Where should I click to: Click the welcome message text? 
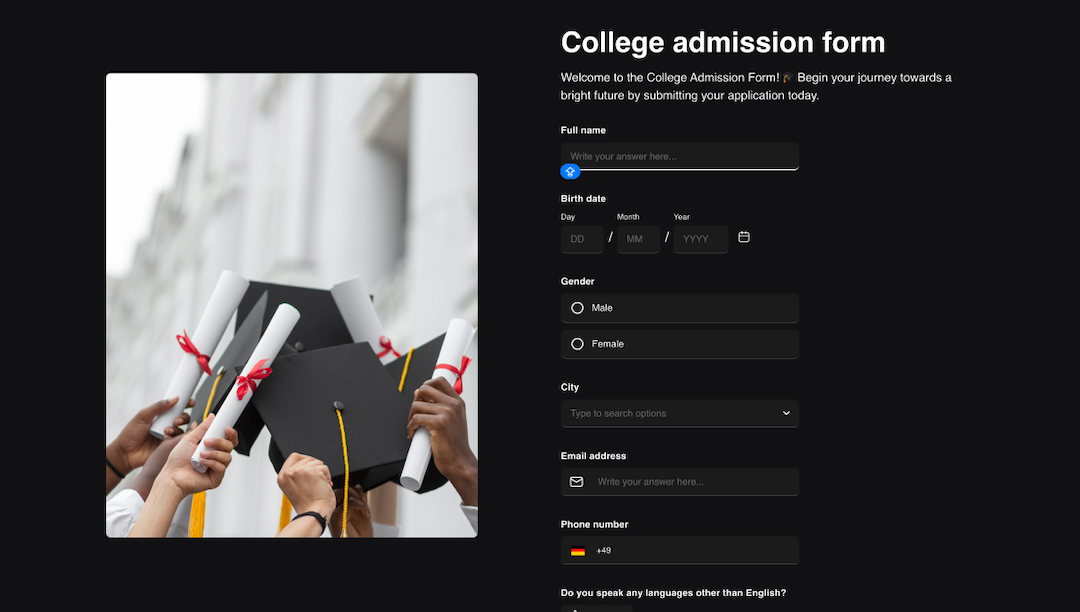[x=755, y=86]
